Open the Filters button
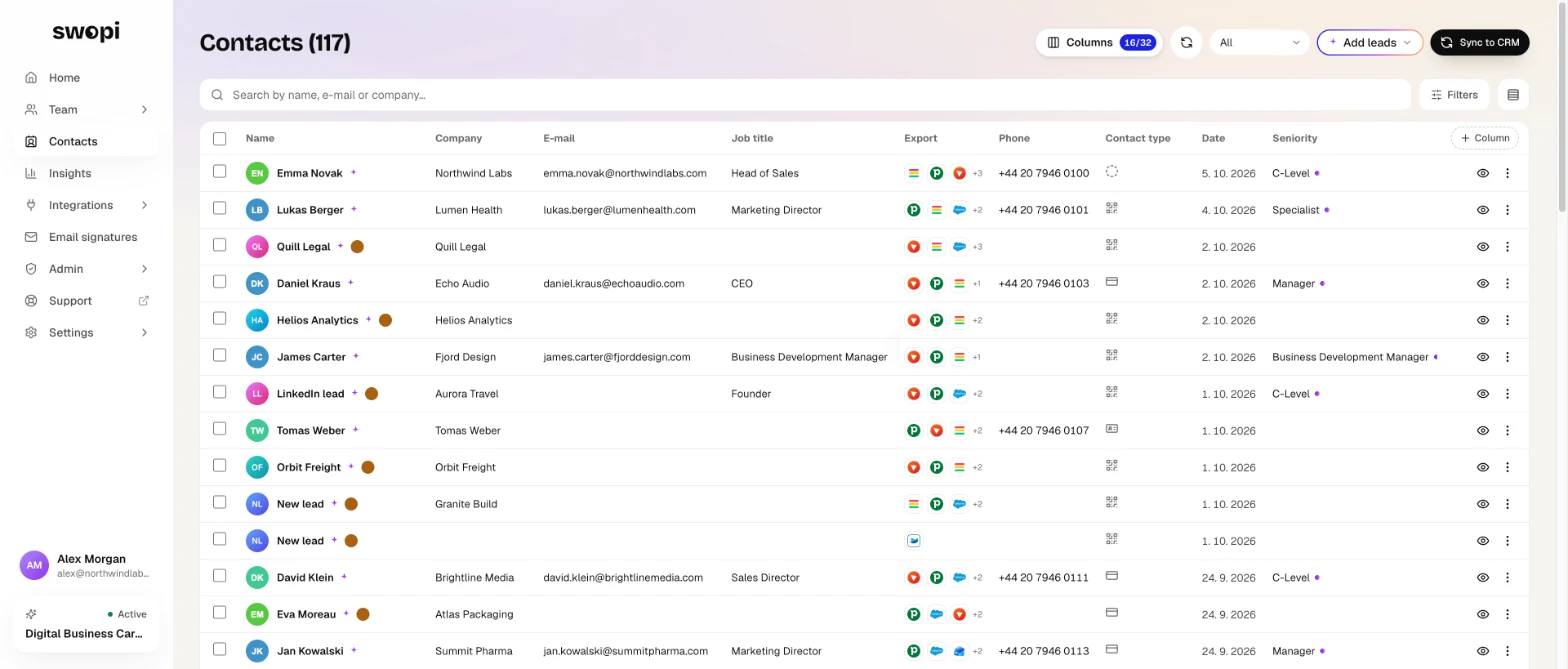The image size is (1568, 669). point(1454,95)
